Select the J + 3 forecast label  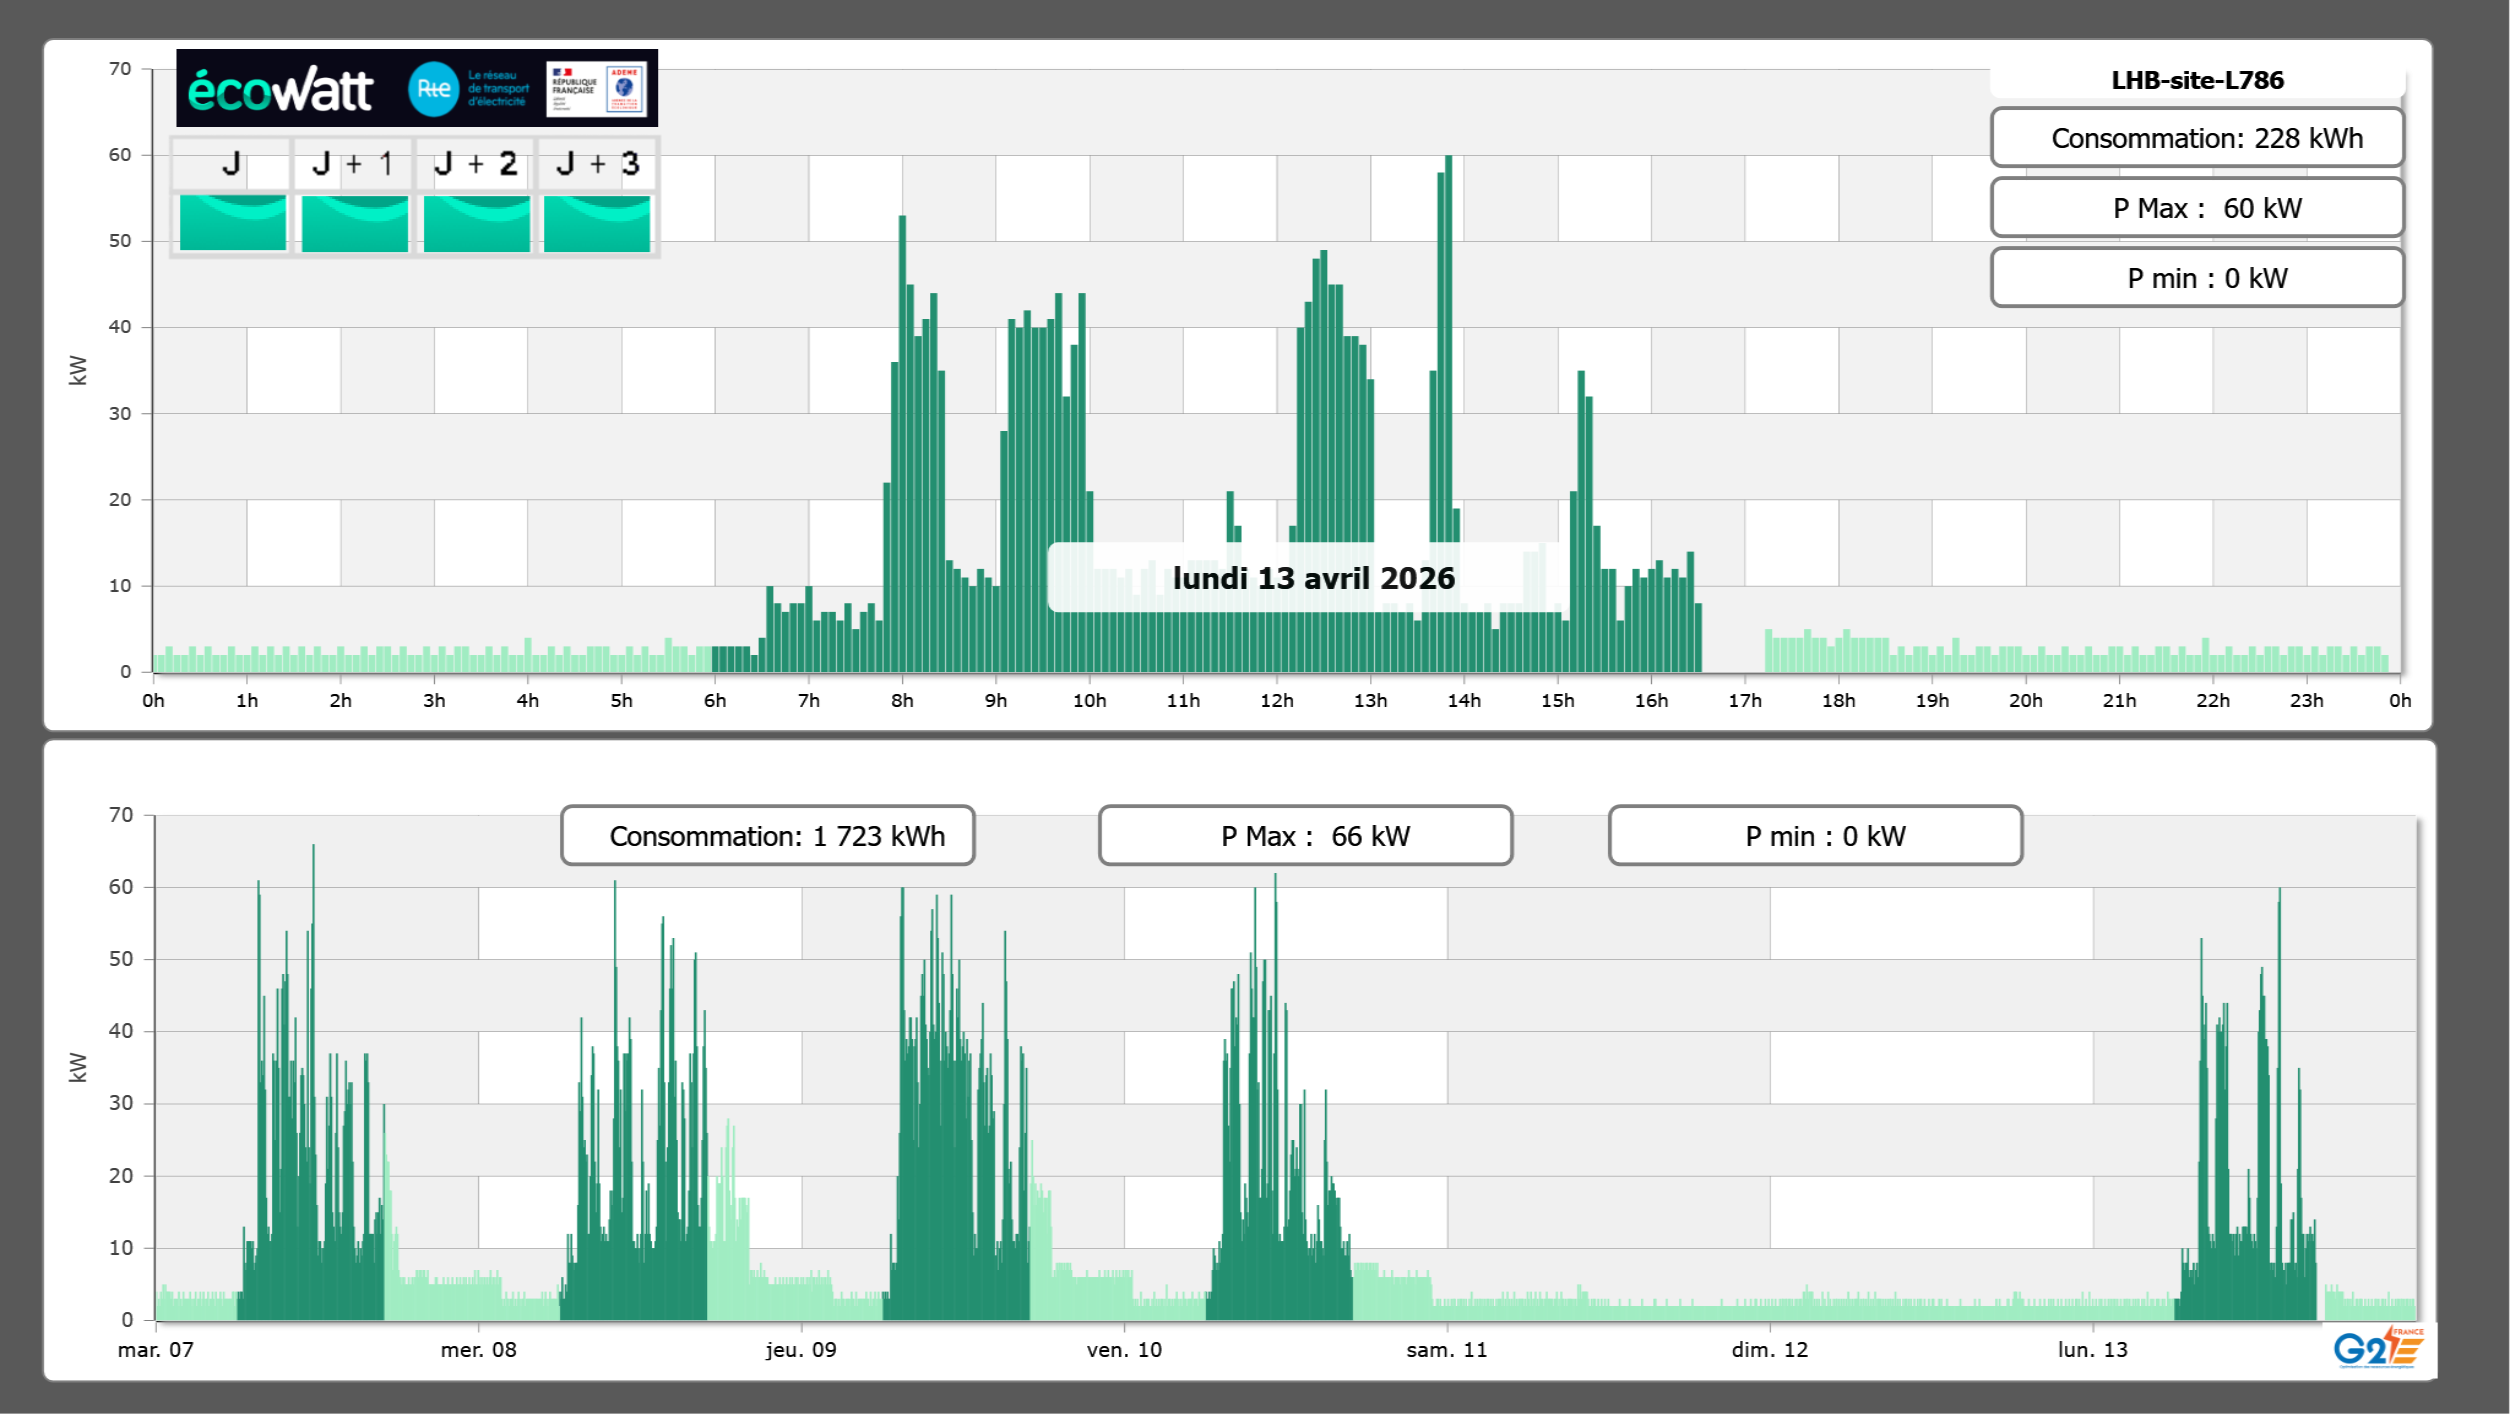(x=597, y=164)
